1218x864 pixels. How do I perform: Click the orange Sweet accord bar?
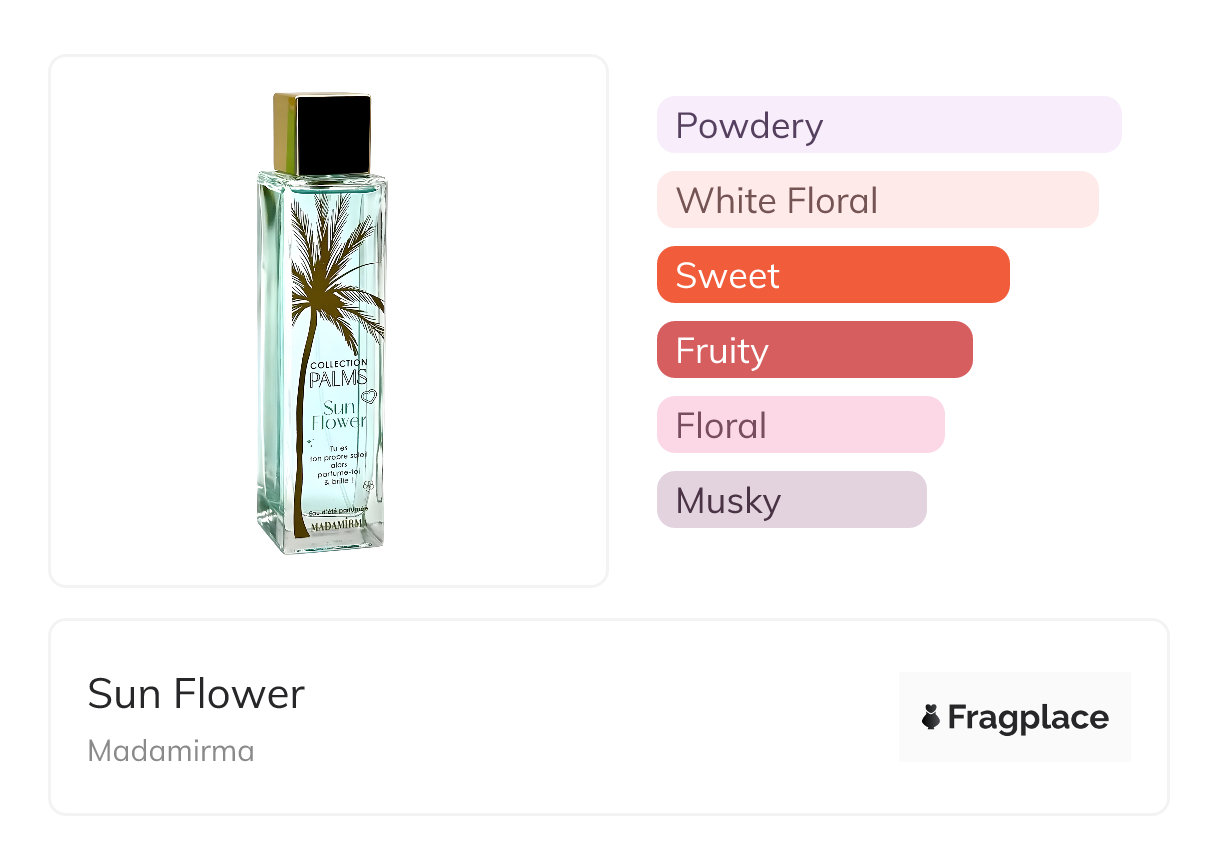(x=832, y=275)
